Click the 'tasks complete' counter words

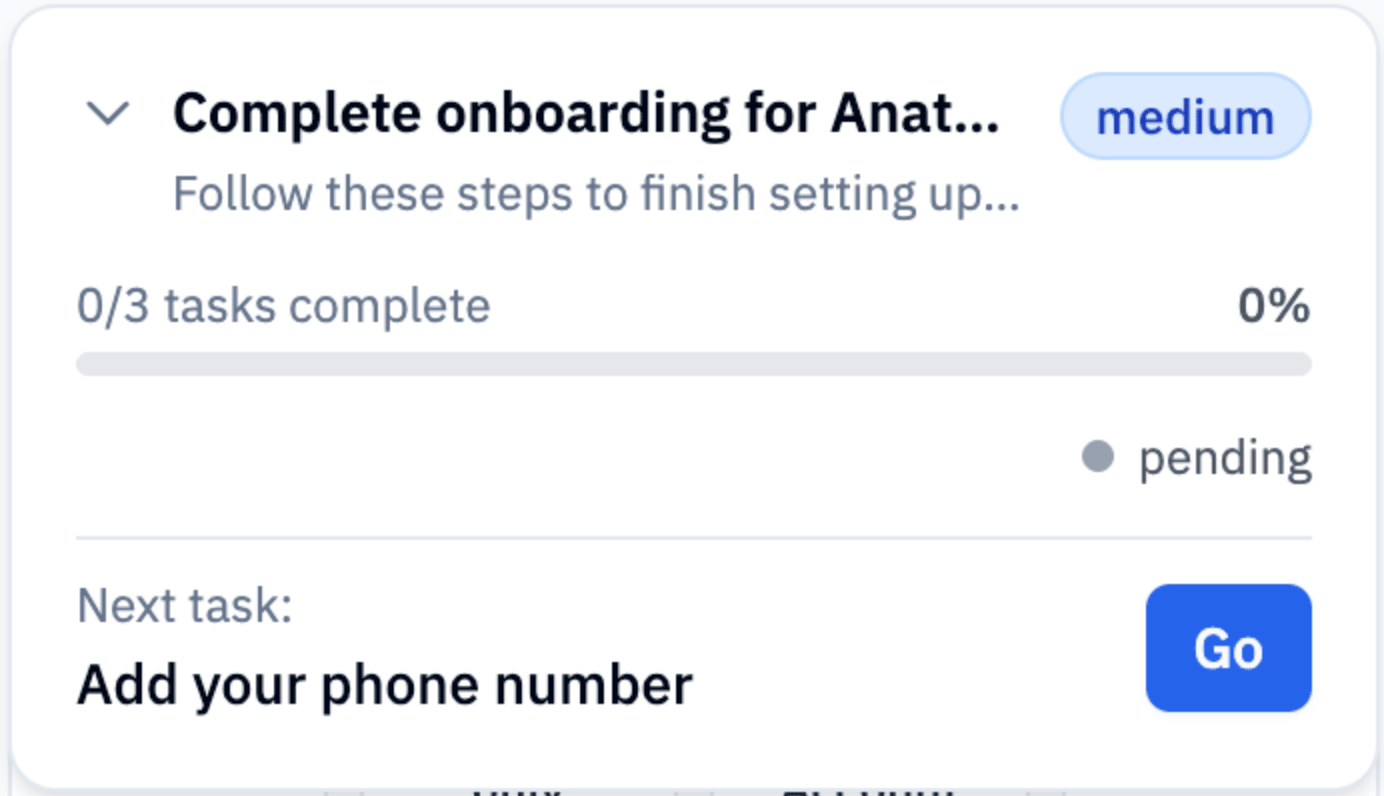[327, 306]
